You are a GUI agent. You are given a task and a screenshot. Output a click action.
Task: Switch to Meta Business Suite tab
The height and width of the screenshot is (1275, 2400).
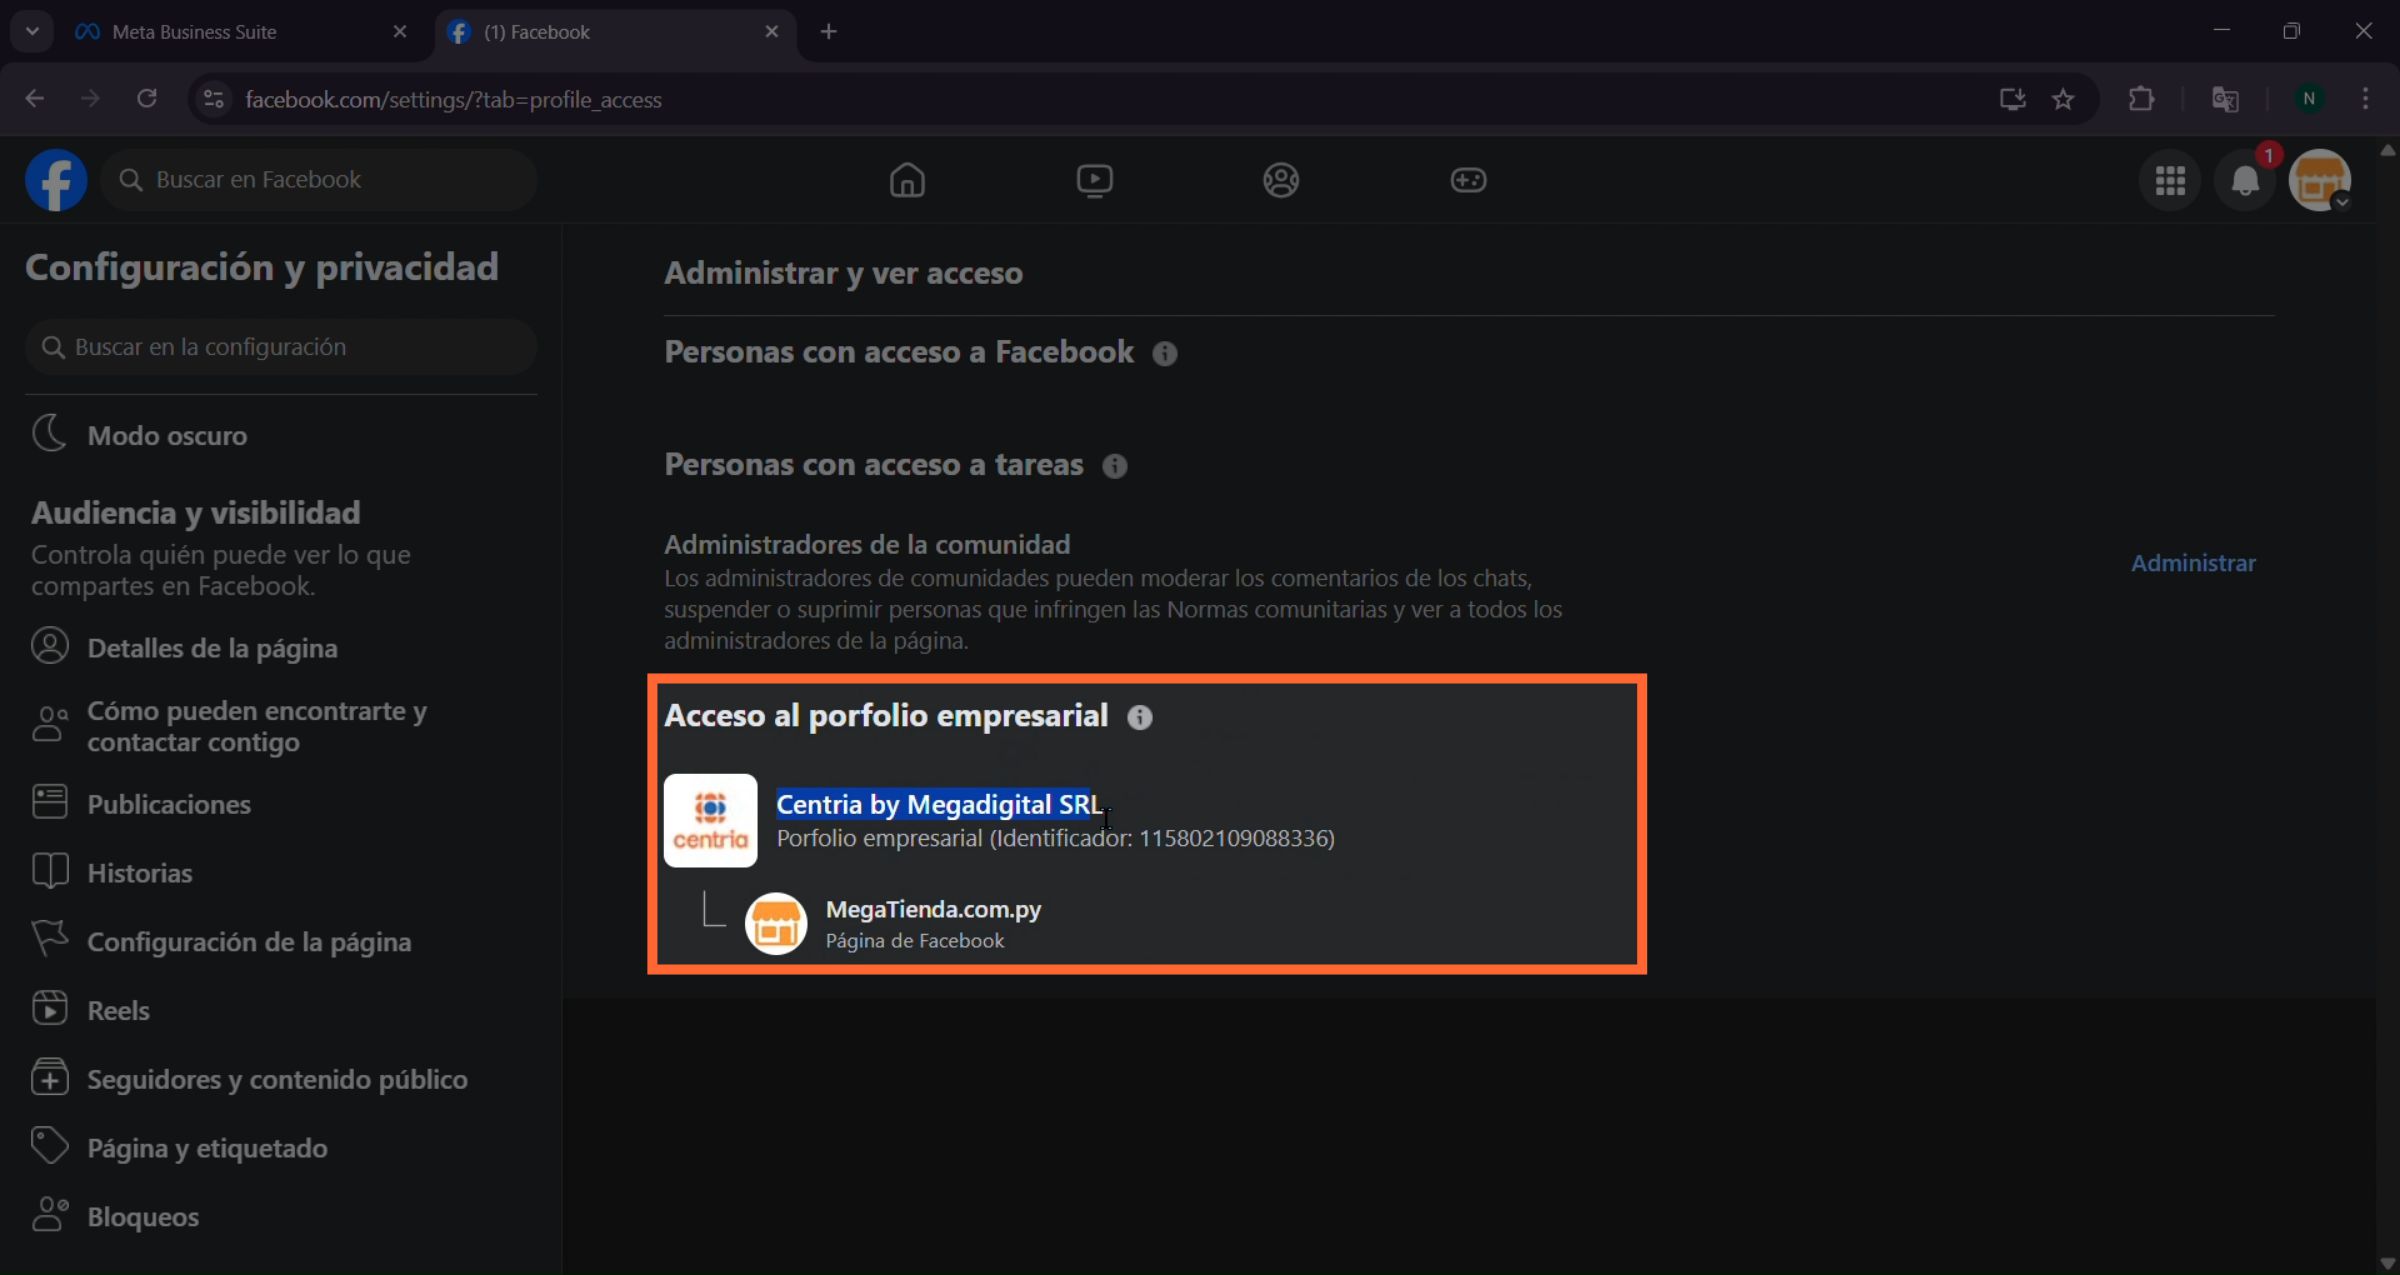[x=194, y=32]
